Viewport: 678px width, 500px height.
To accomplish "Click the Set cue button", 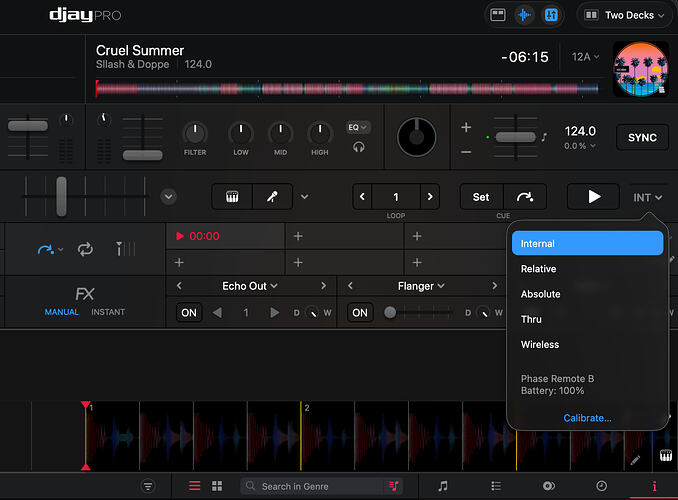I will tap(481, 197).
